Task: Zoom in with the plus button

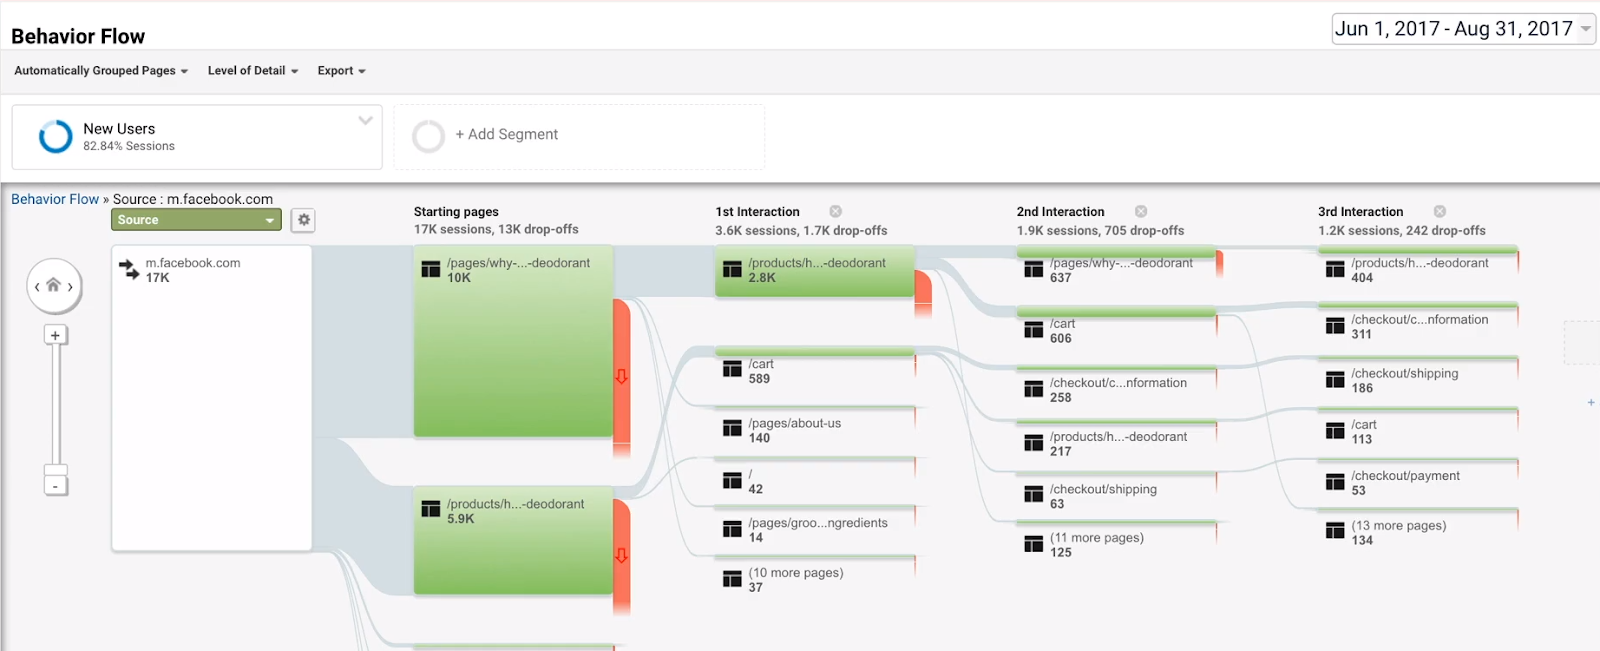Action: pyautogui.click(x=55, y=335)
